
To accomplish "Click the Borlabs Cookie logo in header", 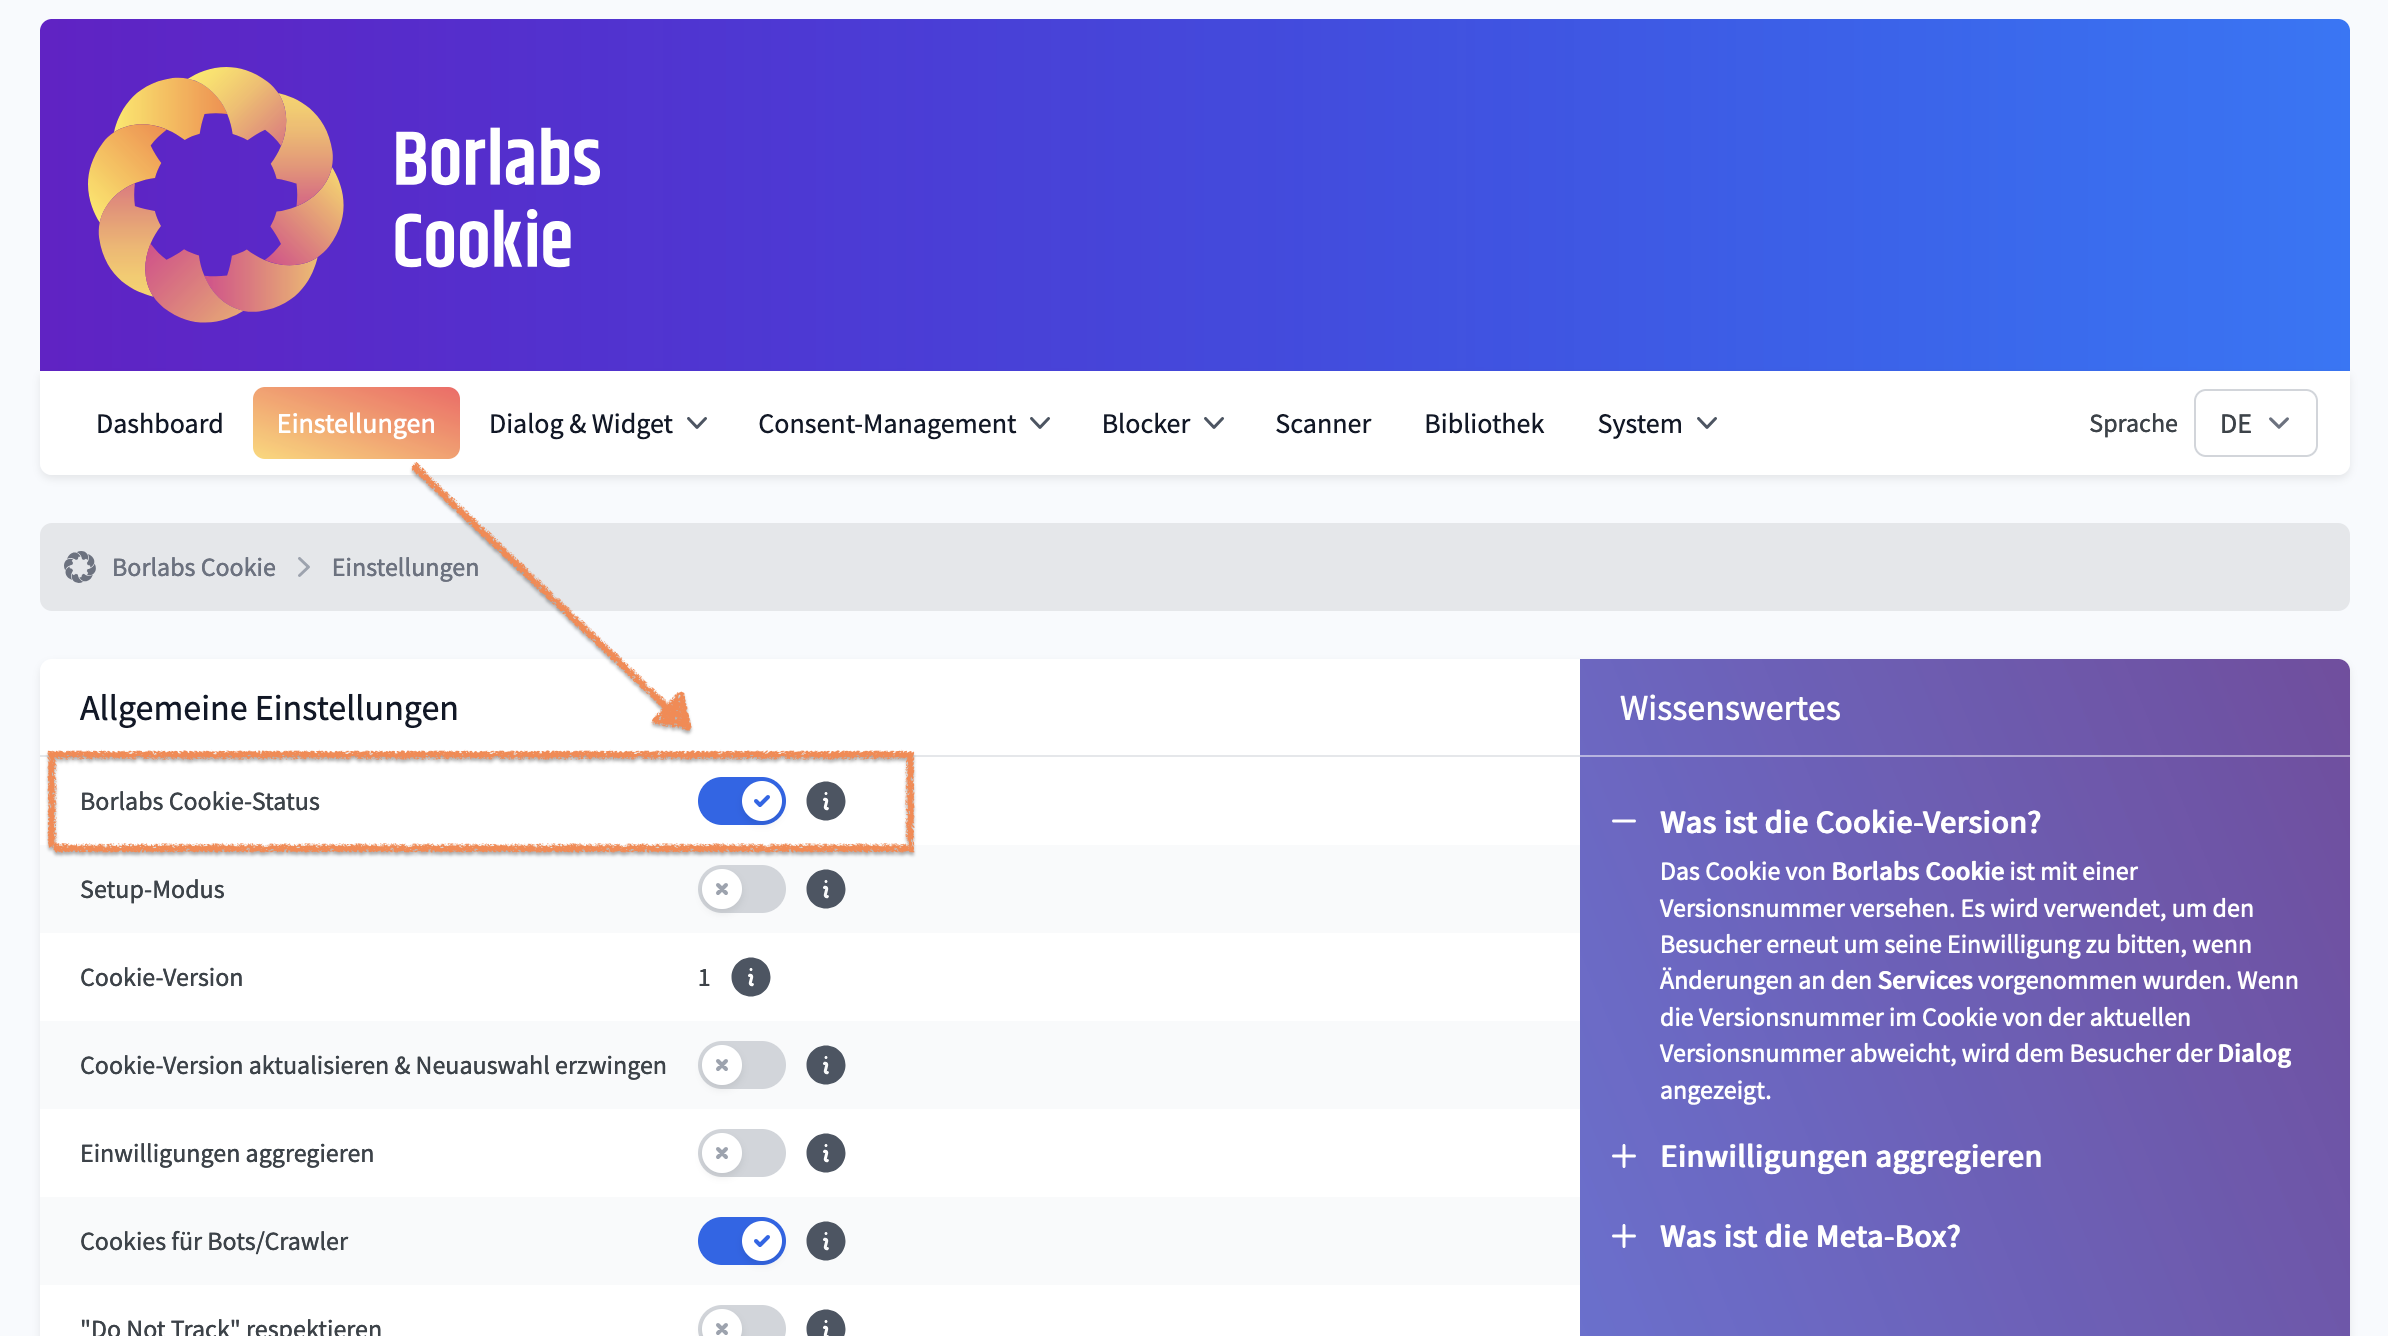I will click(216, 195).
